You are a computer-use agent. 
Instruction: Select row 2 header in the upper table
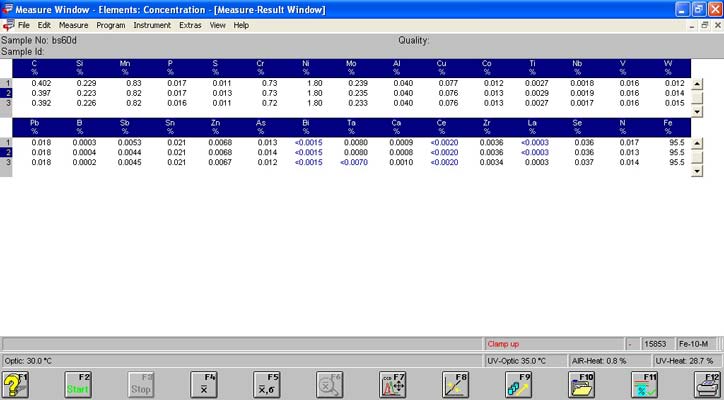(6, 93)
